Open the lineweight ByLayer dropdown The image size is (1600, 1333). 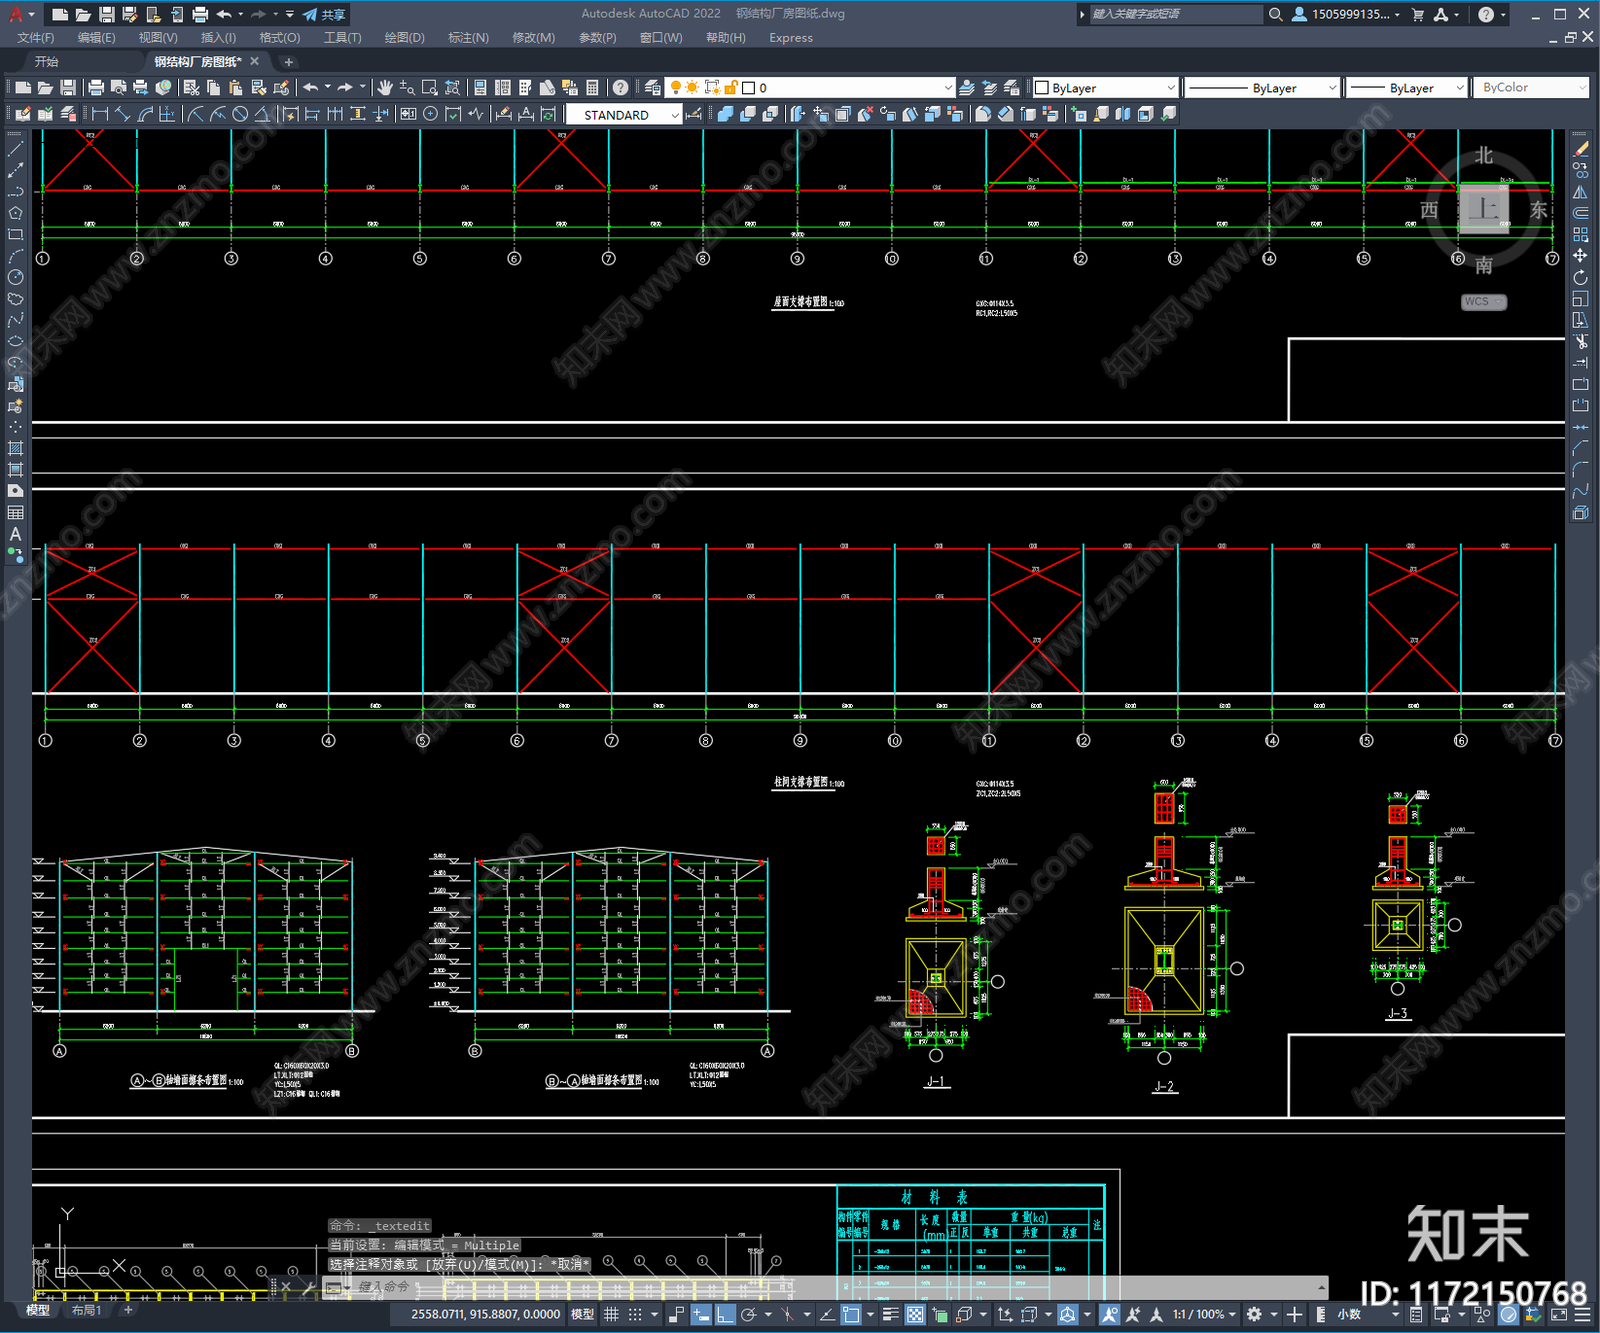(1406, 88)
